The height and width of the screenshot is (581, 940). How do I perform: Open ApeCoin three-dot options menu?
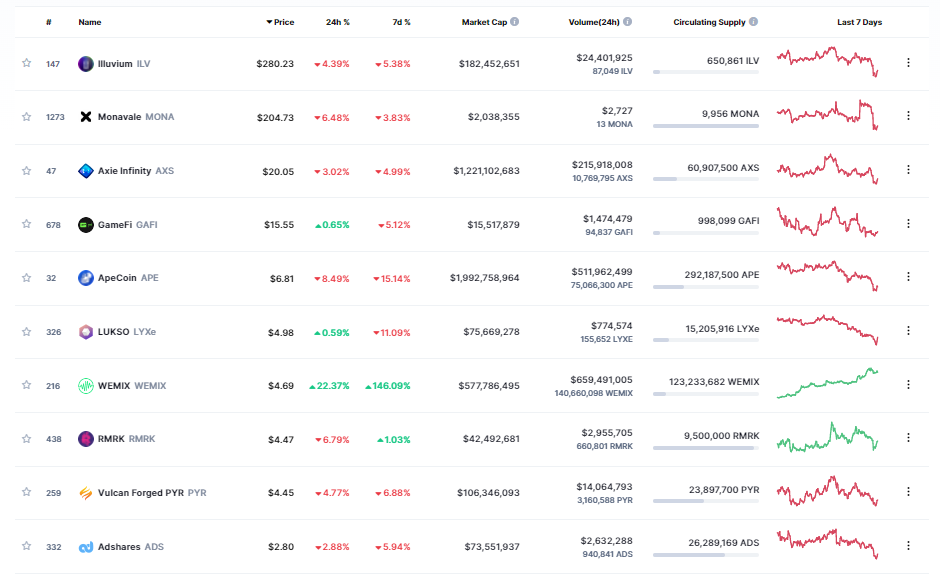908,276
